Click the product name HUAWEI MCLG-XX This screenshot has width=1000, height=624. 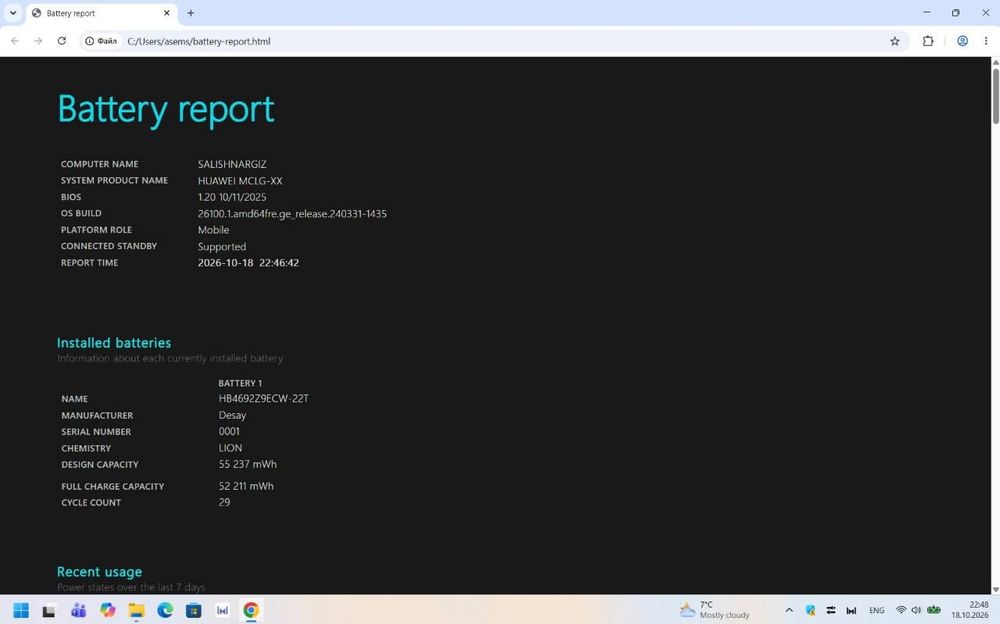pos(240,181)
